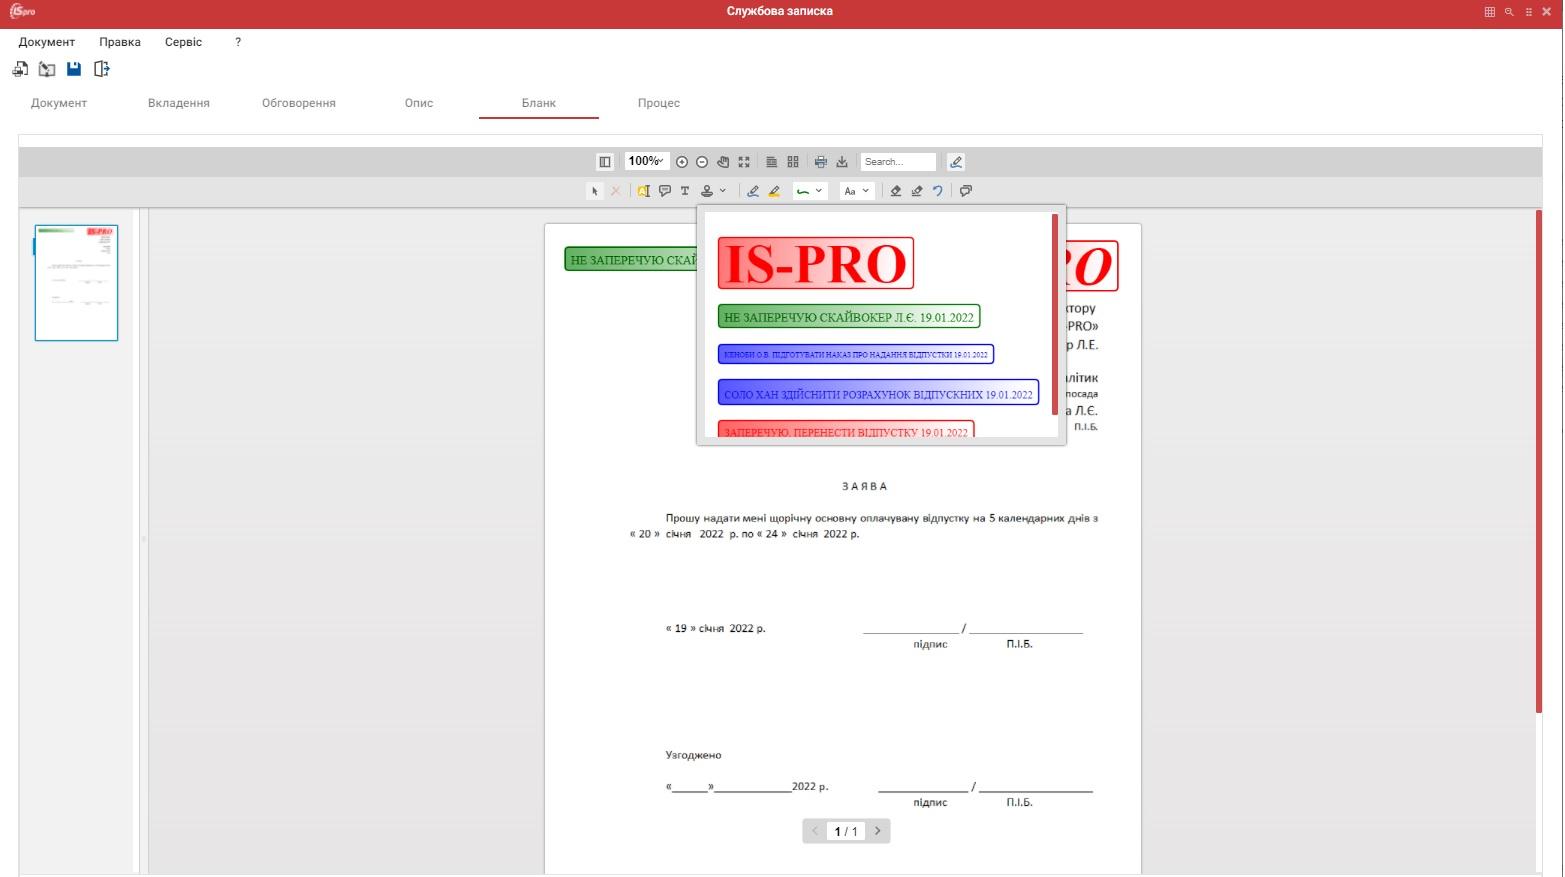Collapse the stamp dropdown arrow
The height and width of the screenshot is (877, 1565).
click(x=723, y=191)
